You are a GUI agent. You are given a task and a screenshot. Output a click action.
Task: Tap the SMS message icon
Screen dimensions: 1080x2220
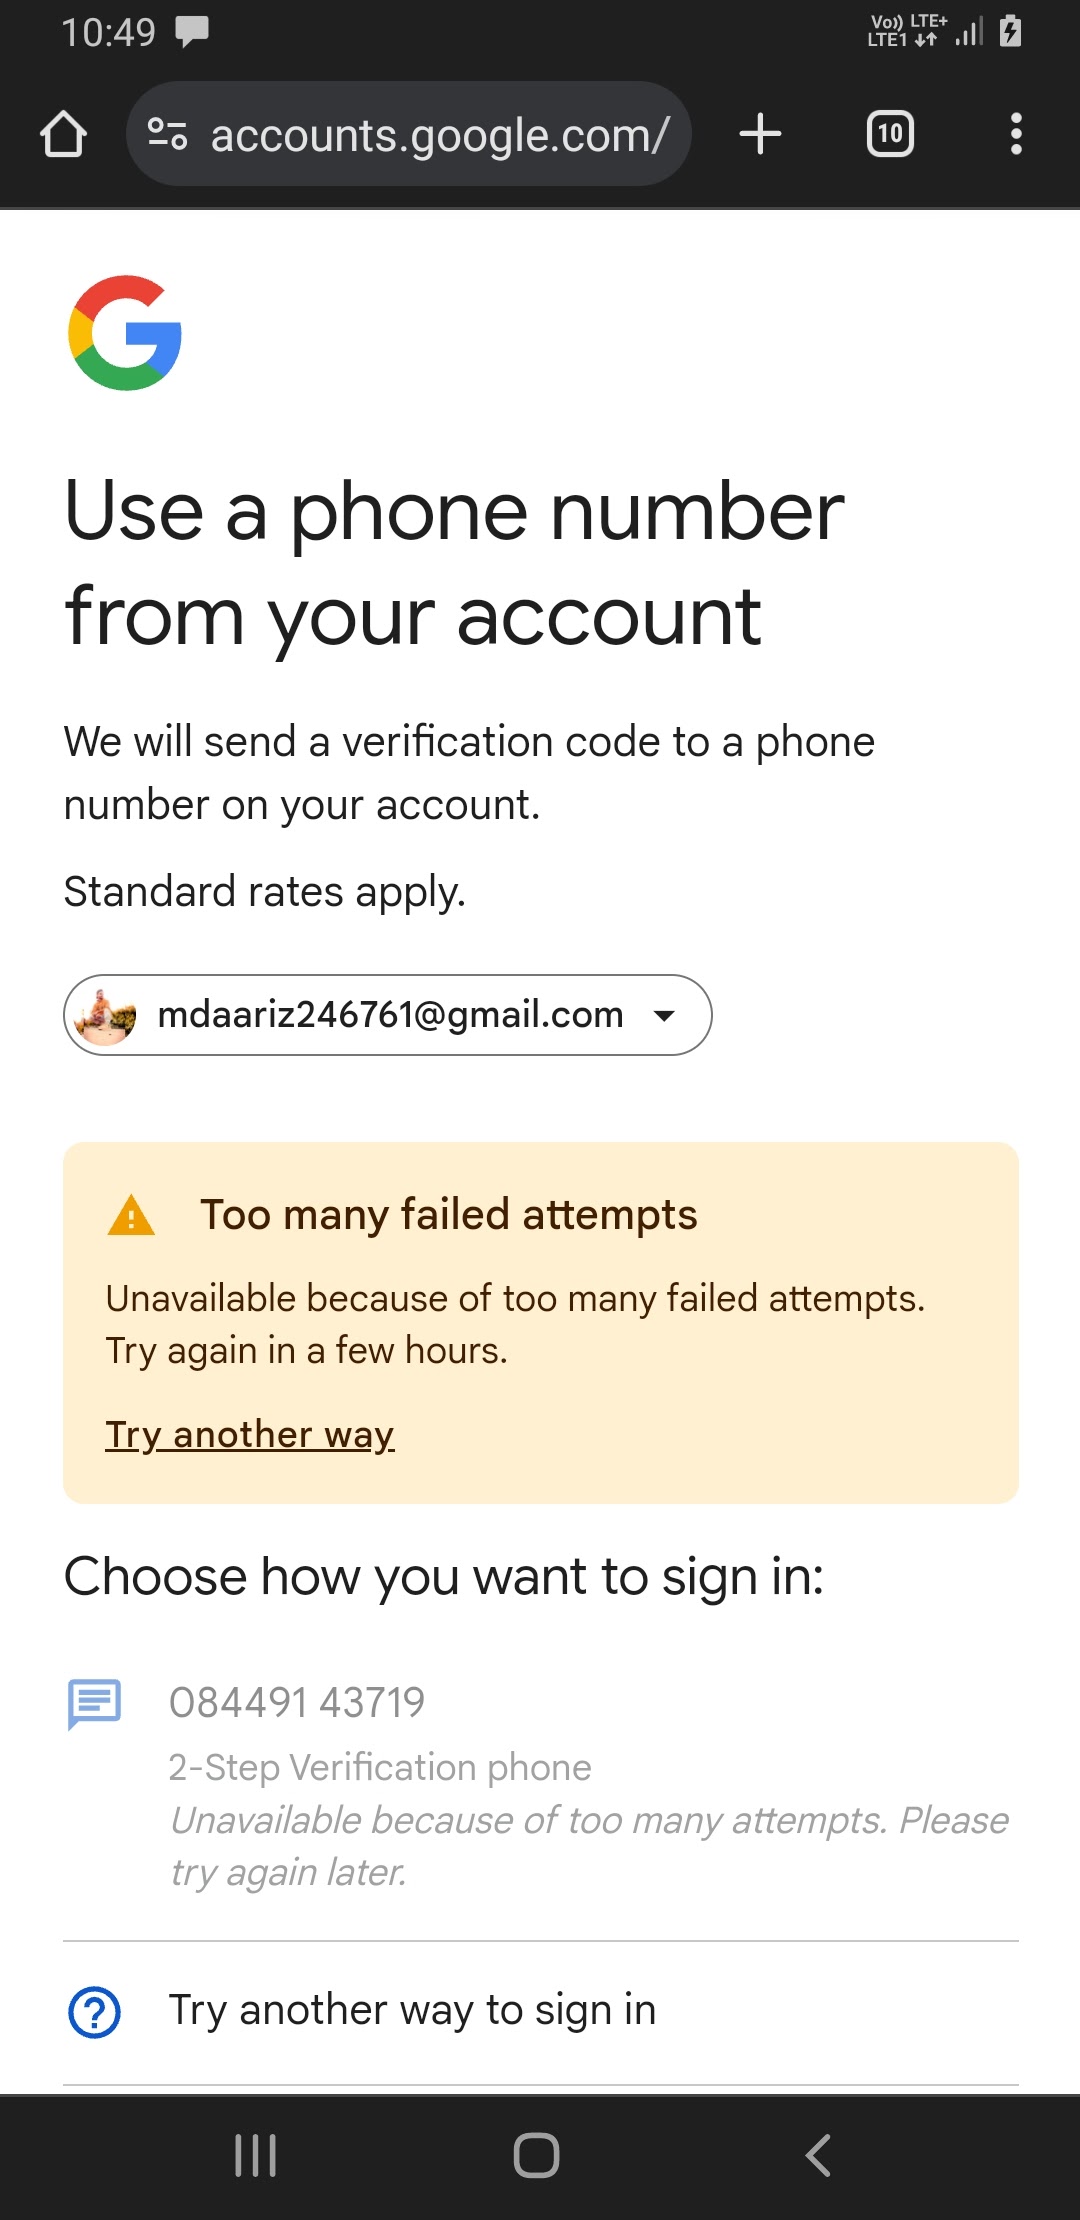coord(94,1703)
